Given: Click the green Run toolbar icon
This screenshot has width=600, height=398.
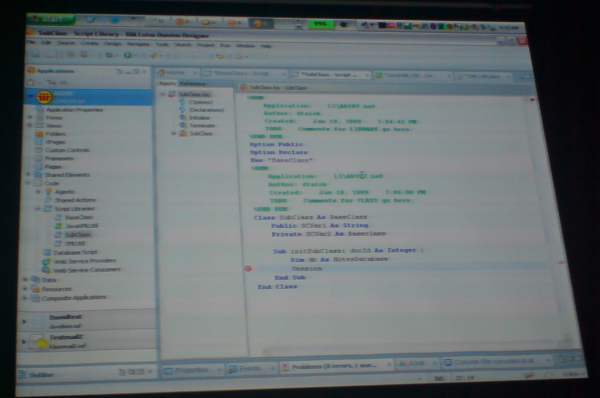Looking at the screenshot, I should pos(128,55).
